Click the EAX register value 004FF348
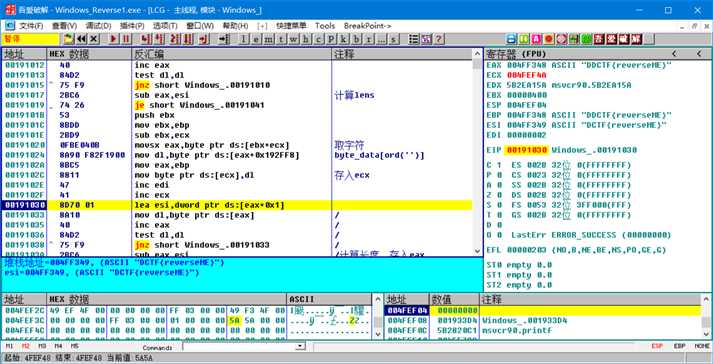 [x=527, y=66]
